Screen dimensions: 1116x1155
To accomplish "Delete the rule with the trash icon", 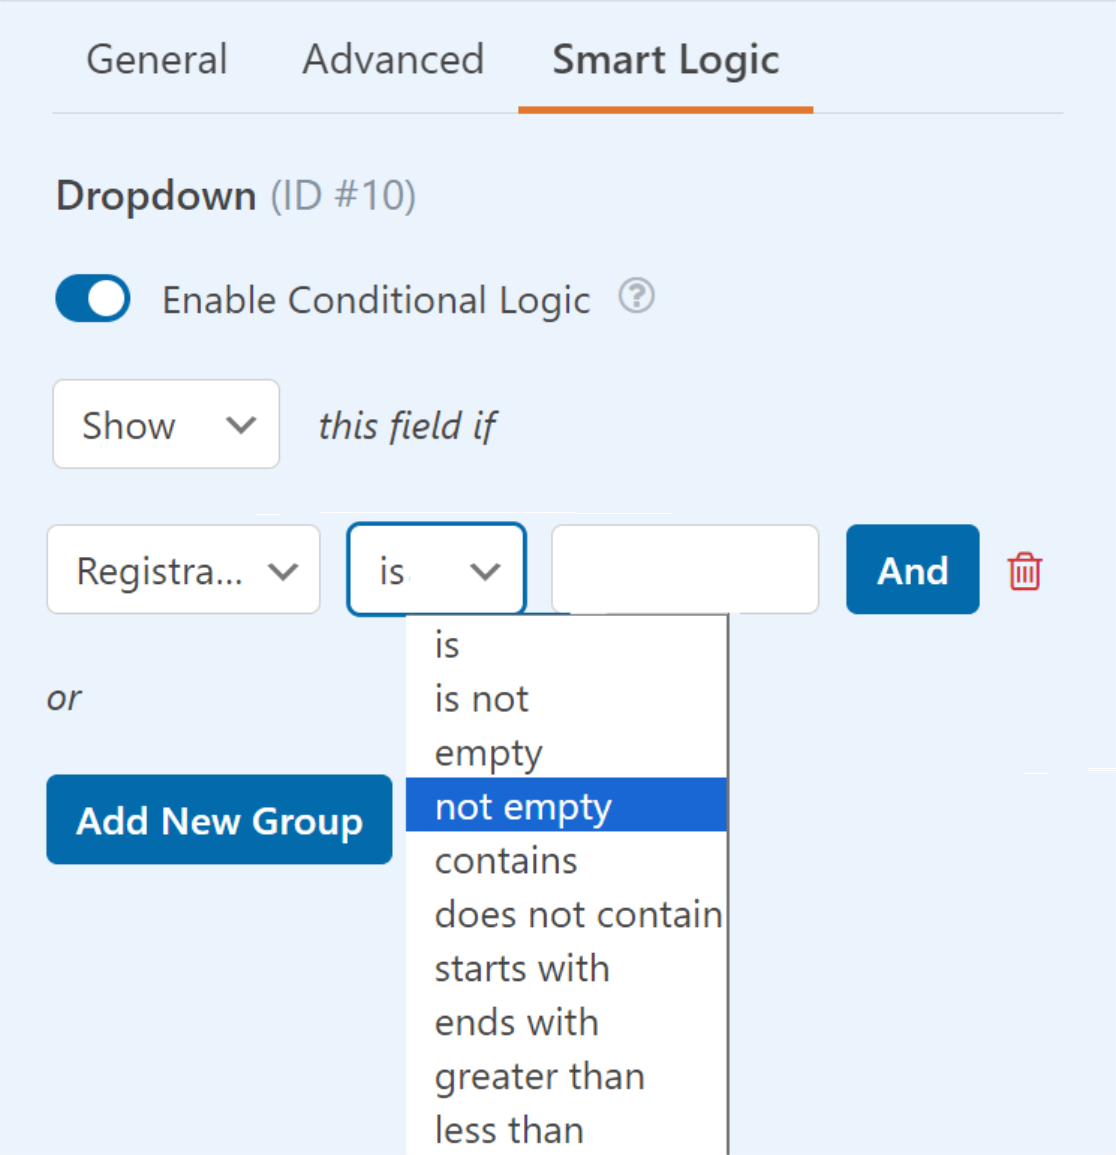I will [1024, 571].
